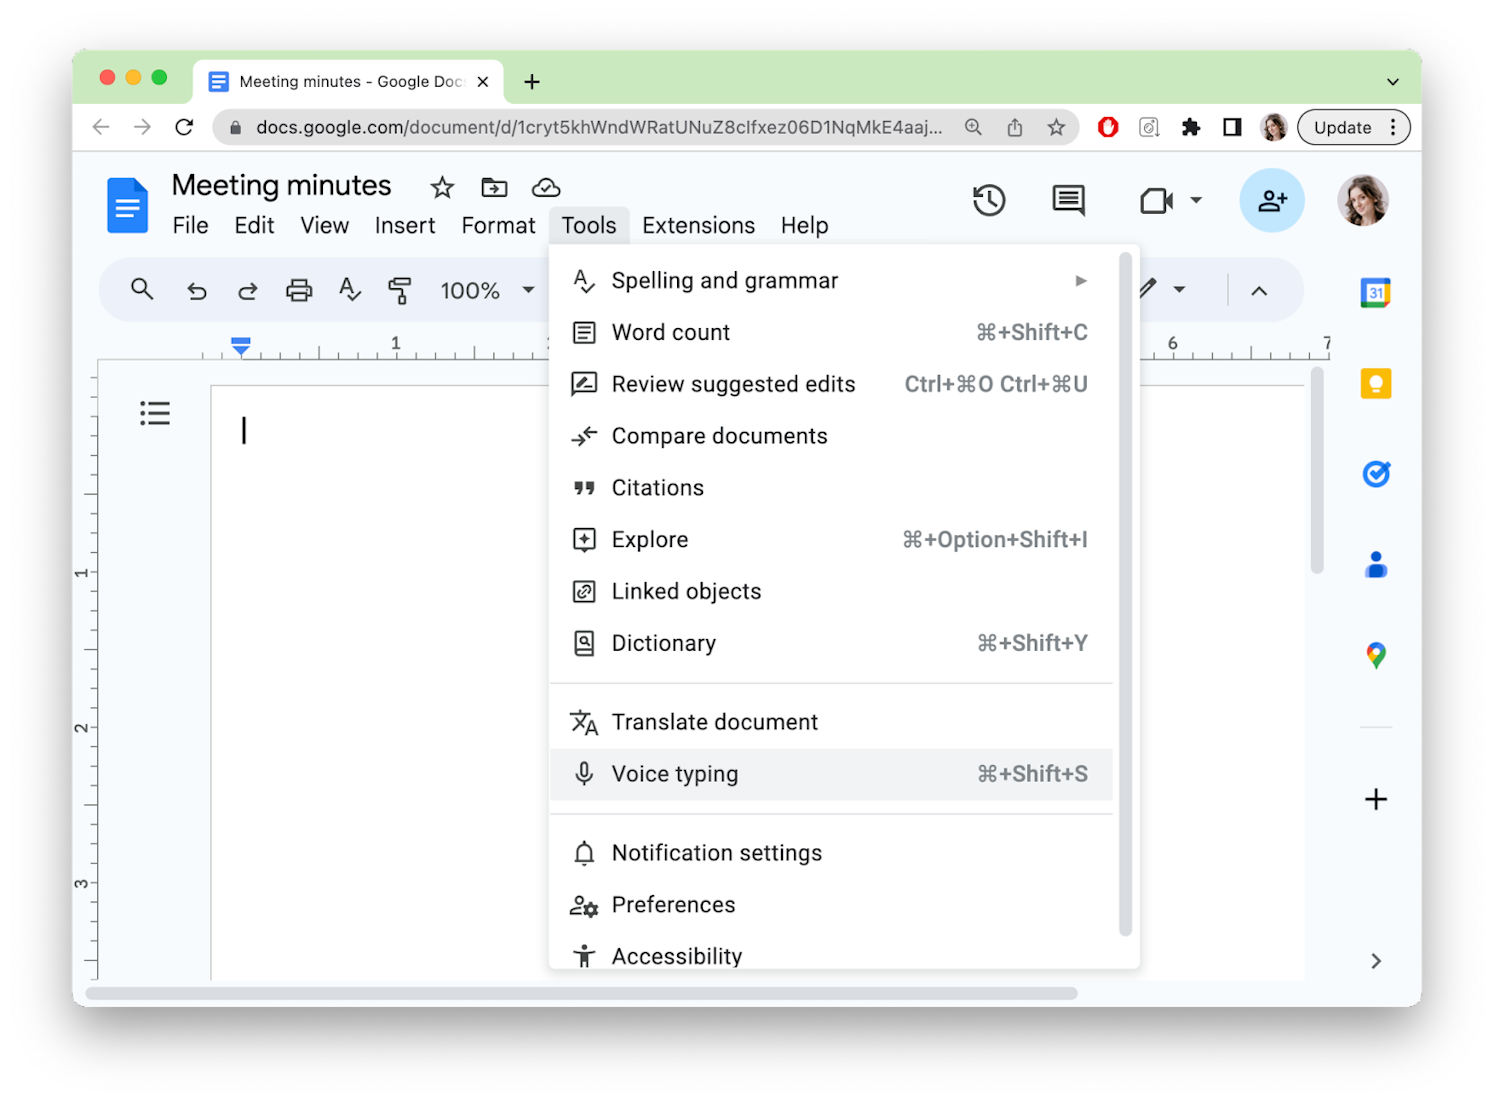Viewport: 1494px width, 1102px height.
Task: Open the File menu
Action: point(190,226)
